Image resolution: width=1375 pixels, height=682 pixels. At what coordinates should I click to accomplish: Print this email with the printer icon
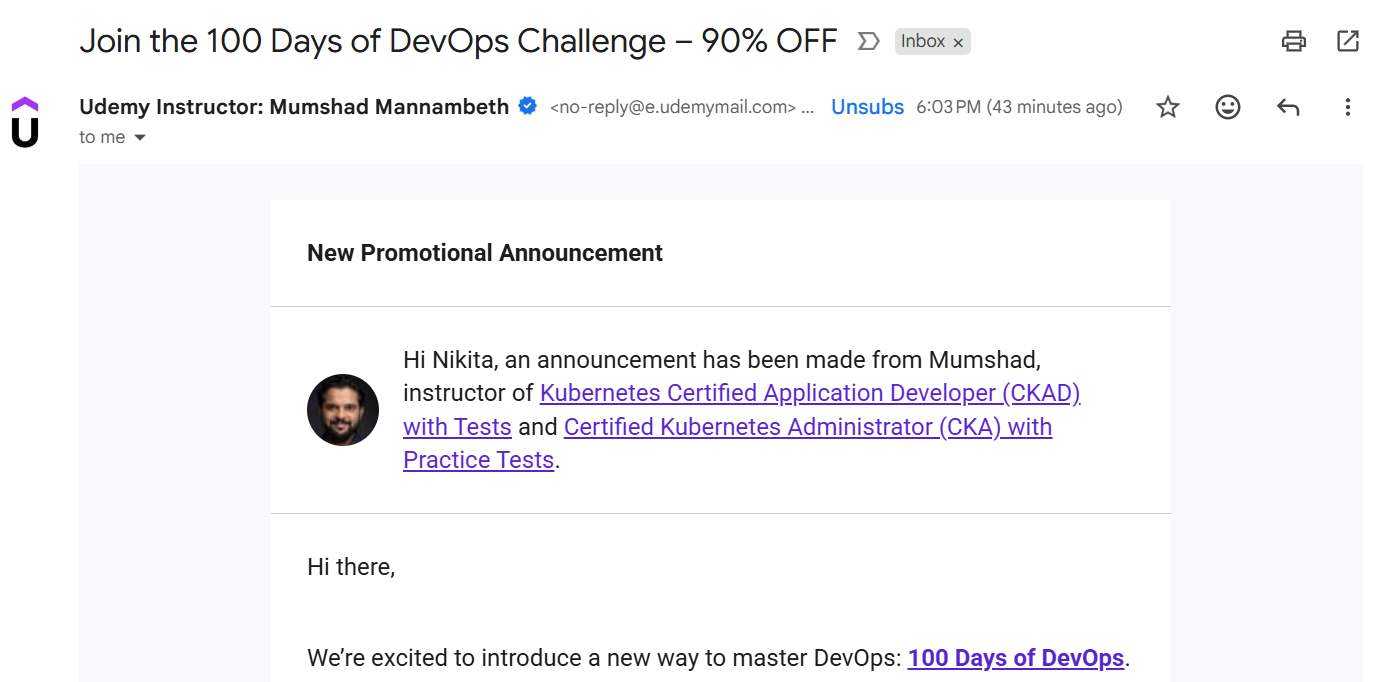coord(1294,41)
